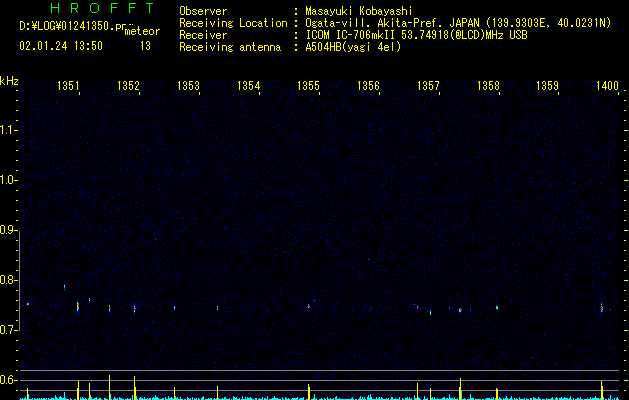Click the Observer field label
This screenshot has height=400, width=629.
(203, 11)
